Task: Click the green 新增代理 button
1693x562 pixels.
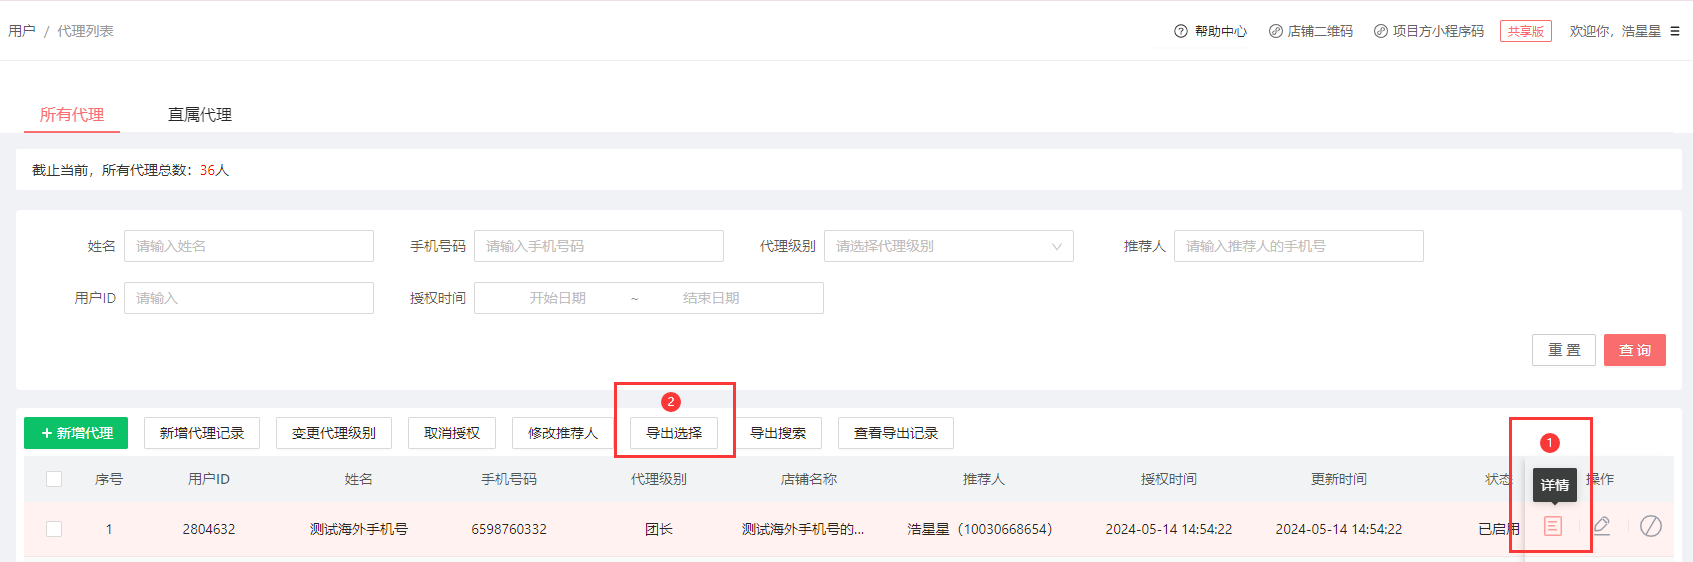Action: (76, 433)
